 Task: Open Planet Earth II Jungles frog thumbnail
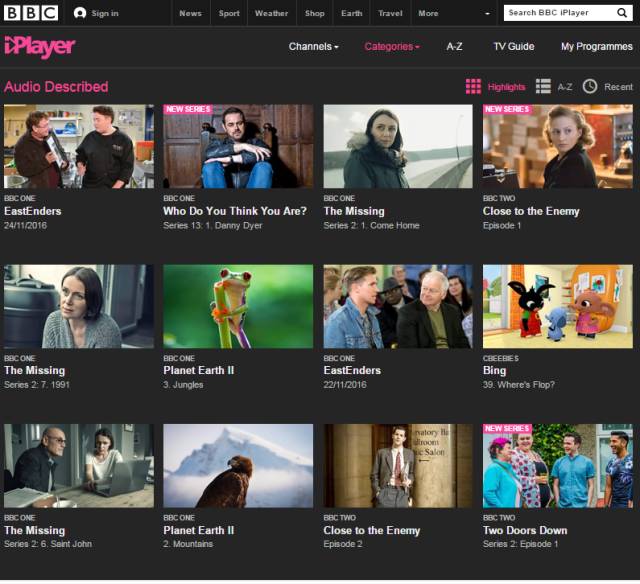[238, 306]
